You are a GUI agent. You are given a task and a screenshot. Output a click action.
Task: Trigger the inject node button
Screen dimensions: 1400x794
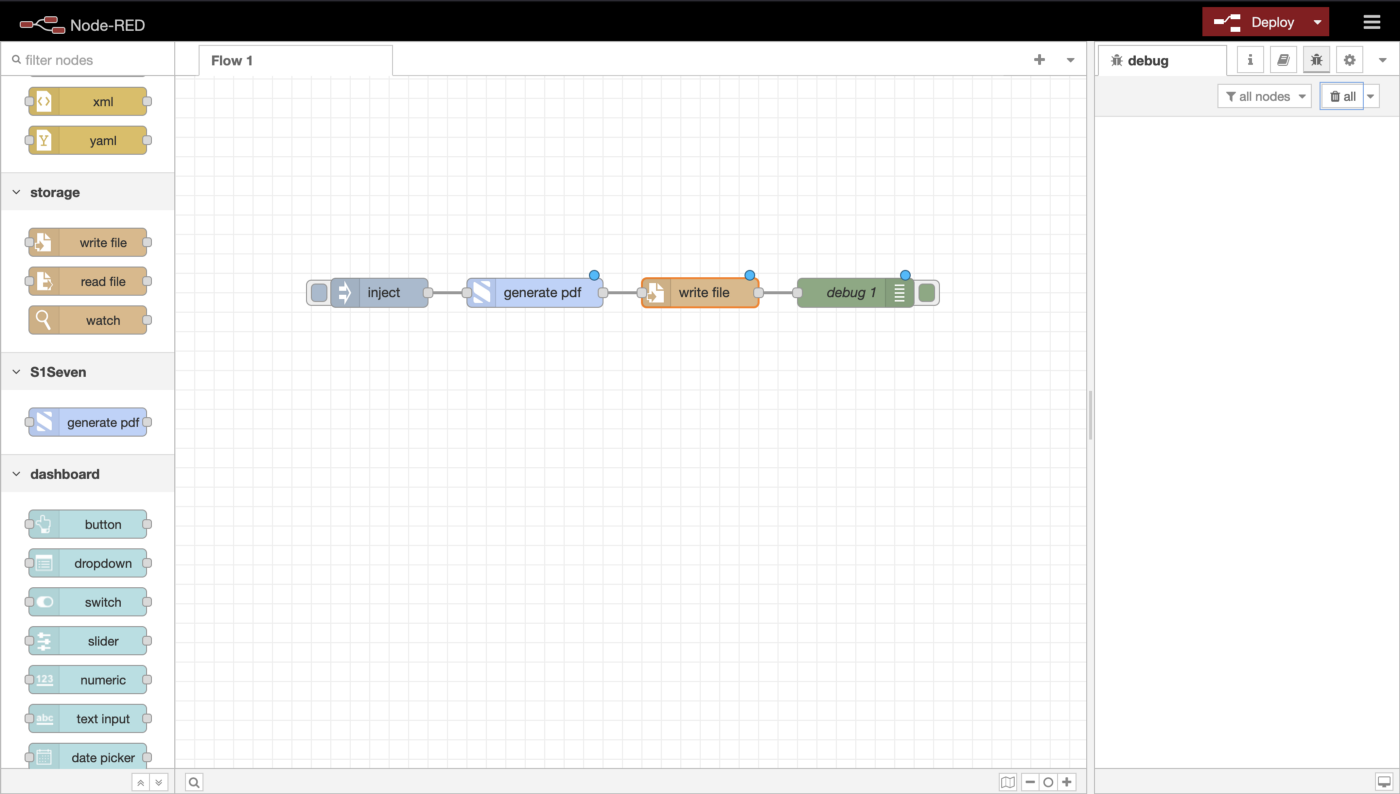pyautogui.click(x=318, y=293)
